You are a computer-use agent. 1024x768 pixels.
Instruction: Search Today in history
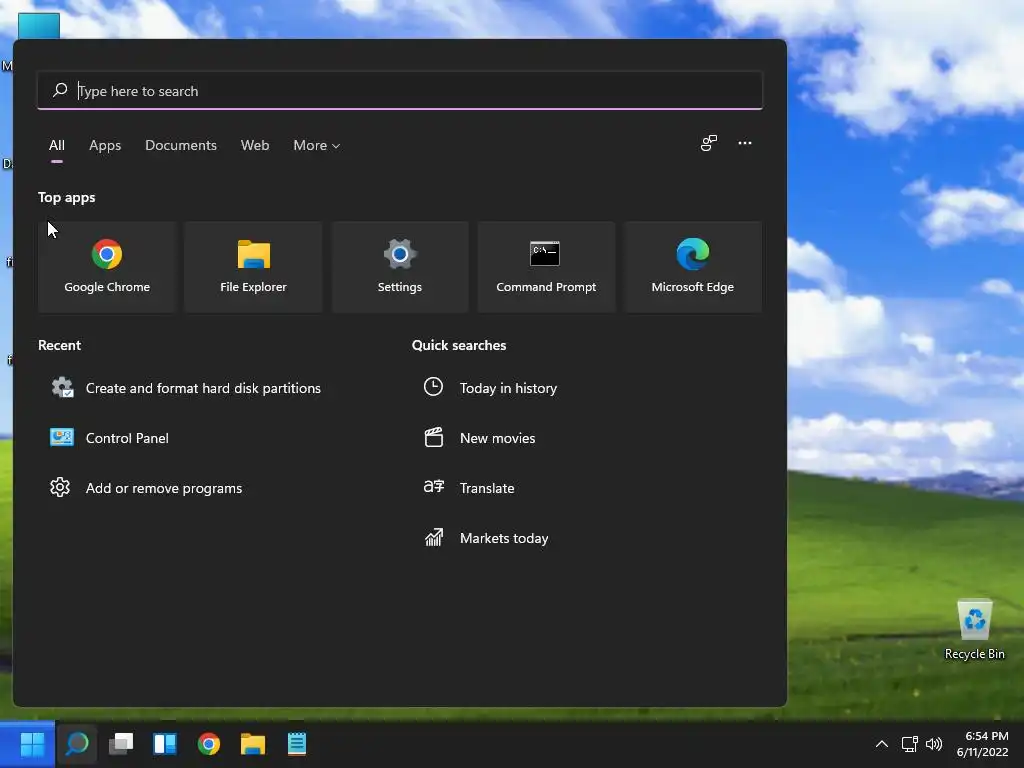[508, 388]
